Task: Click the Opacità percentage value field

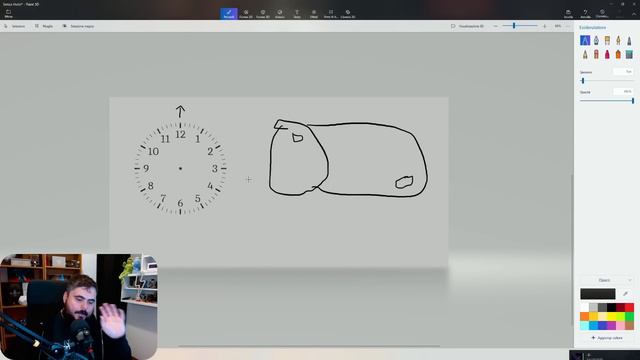Action: 623,91
